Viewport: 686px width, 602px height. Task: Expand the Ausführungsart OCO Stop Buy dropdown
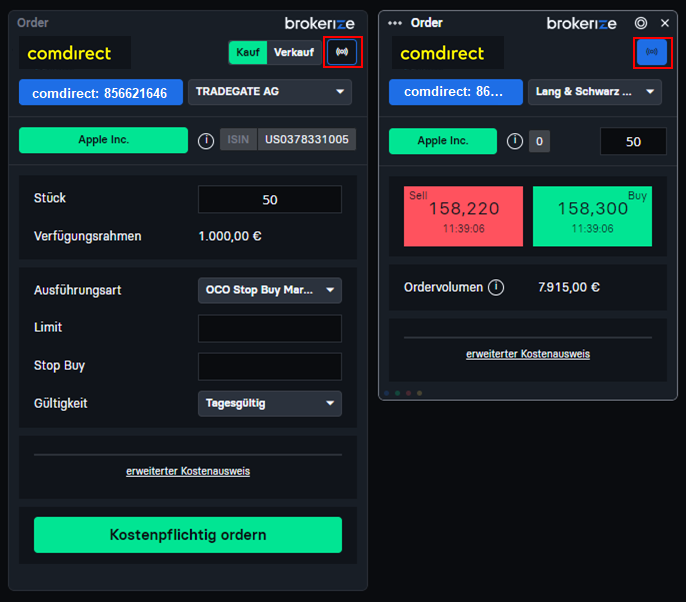click(x=270, y=290)
